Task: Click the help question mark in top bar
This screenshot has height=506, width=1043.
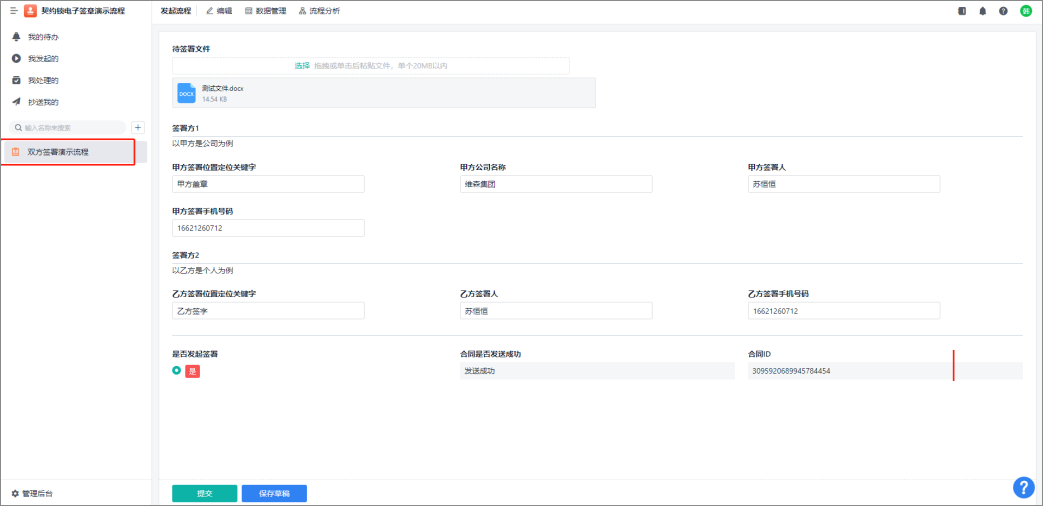Action: pos(1003,11)
